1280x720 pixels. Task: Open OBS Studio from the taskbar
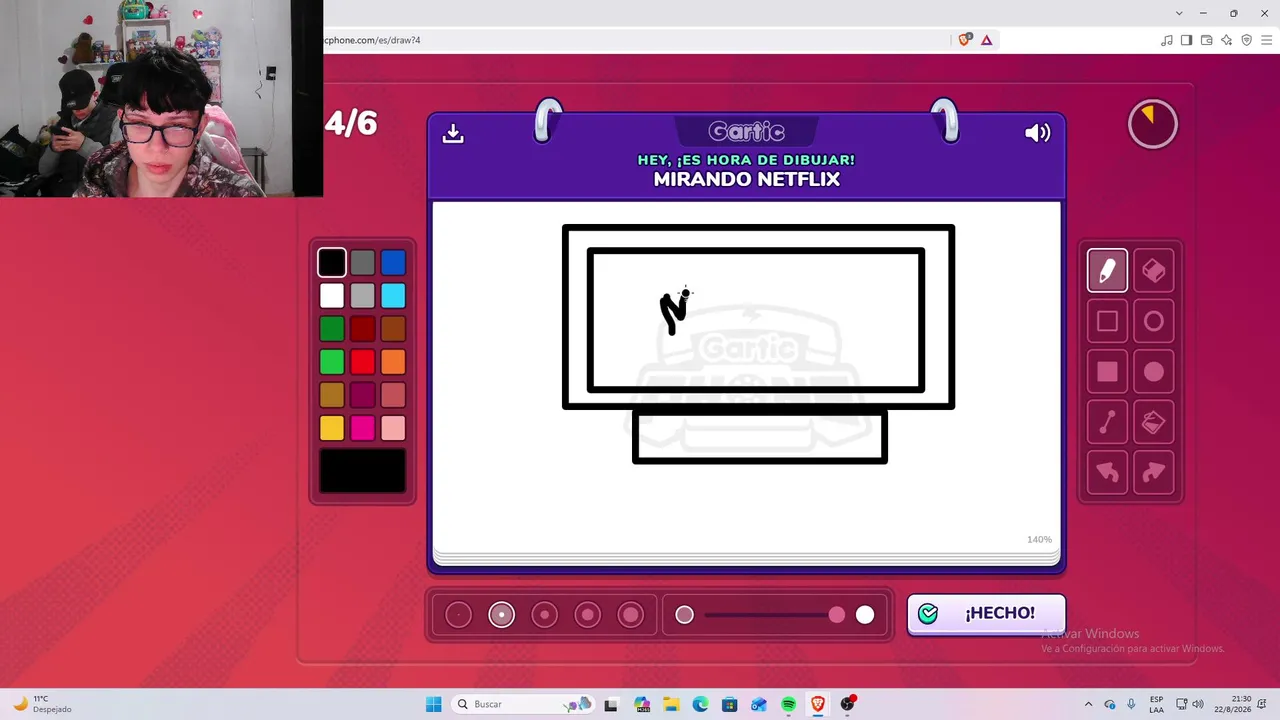[x=848, y=704]
